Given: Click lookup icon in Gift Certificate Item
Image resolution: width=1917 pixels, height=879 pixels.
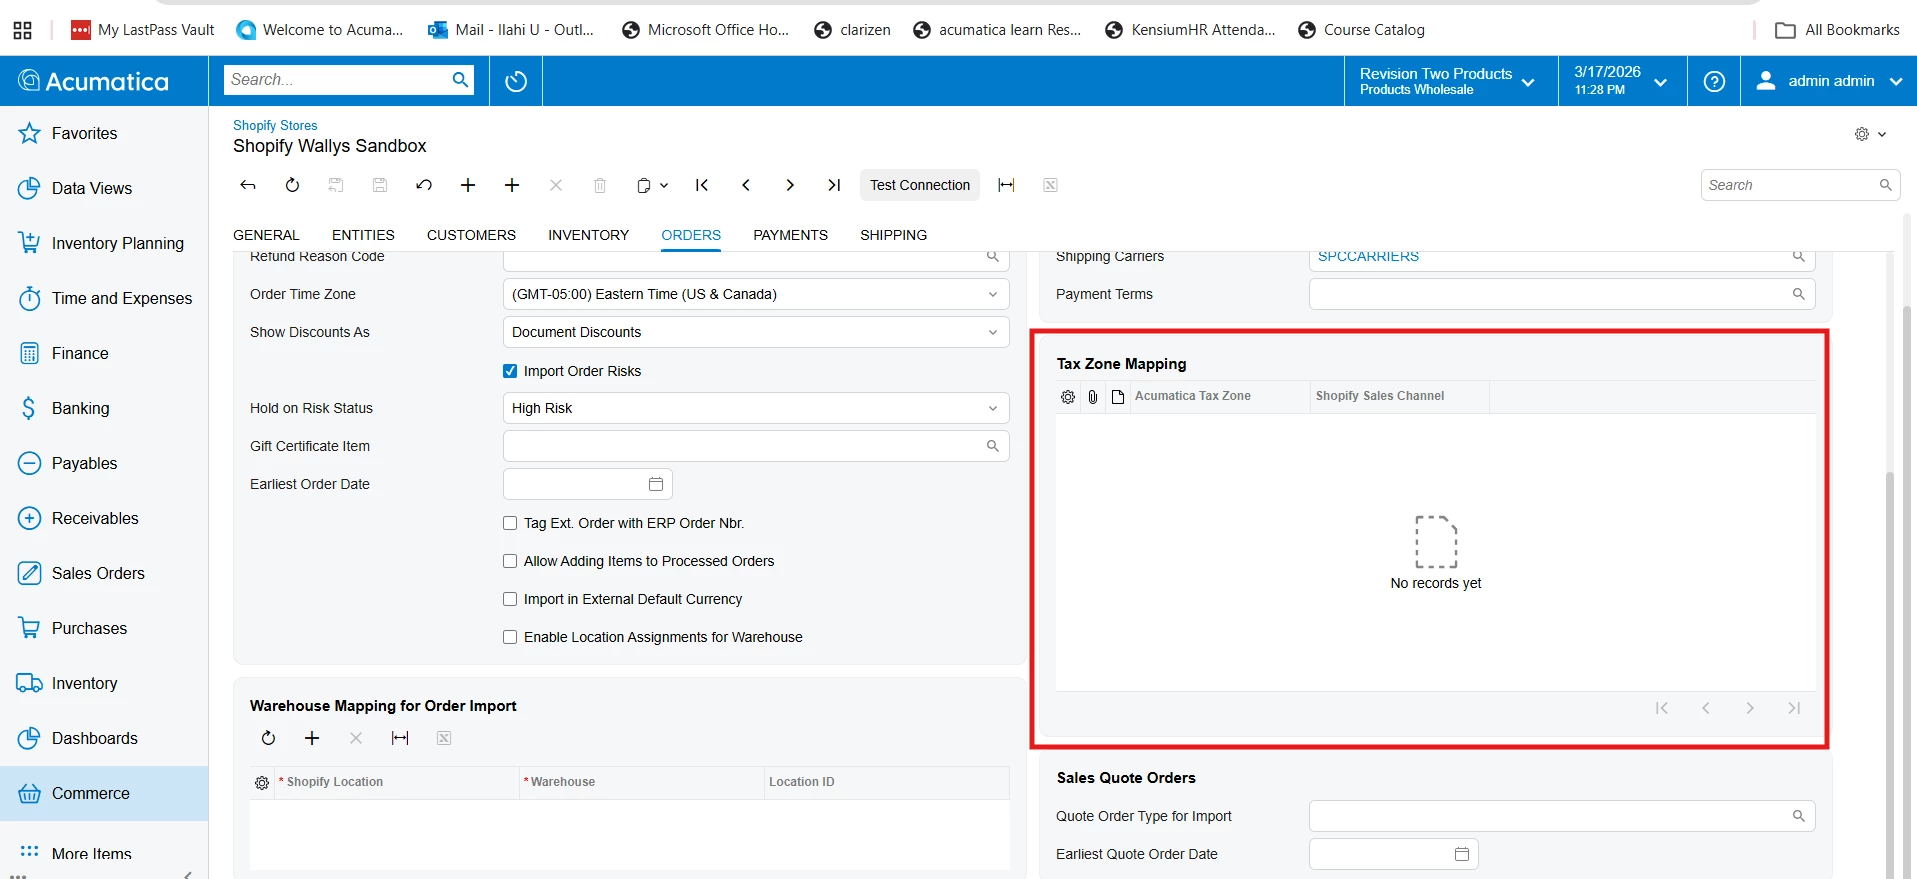Looking at the screenshot, I should 993,446.
